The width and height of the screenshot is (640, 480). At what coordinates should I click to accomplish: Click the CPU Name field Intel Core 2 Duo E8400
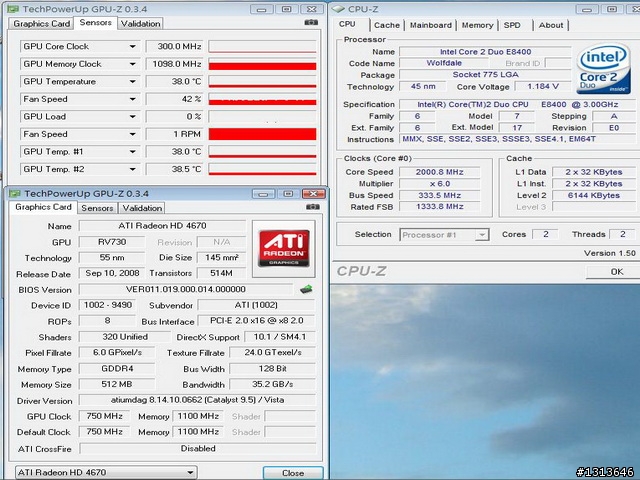[485, 52]
